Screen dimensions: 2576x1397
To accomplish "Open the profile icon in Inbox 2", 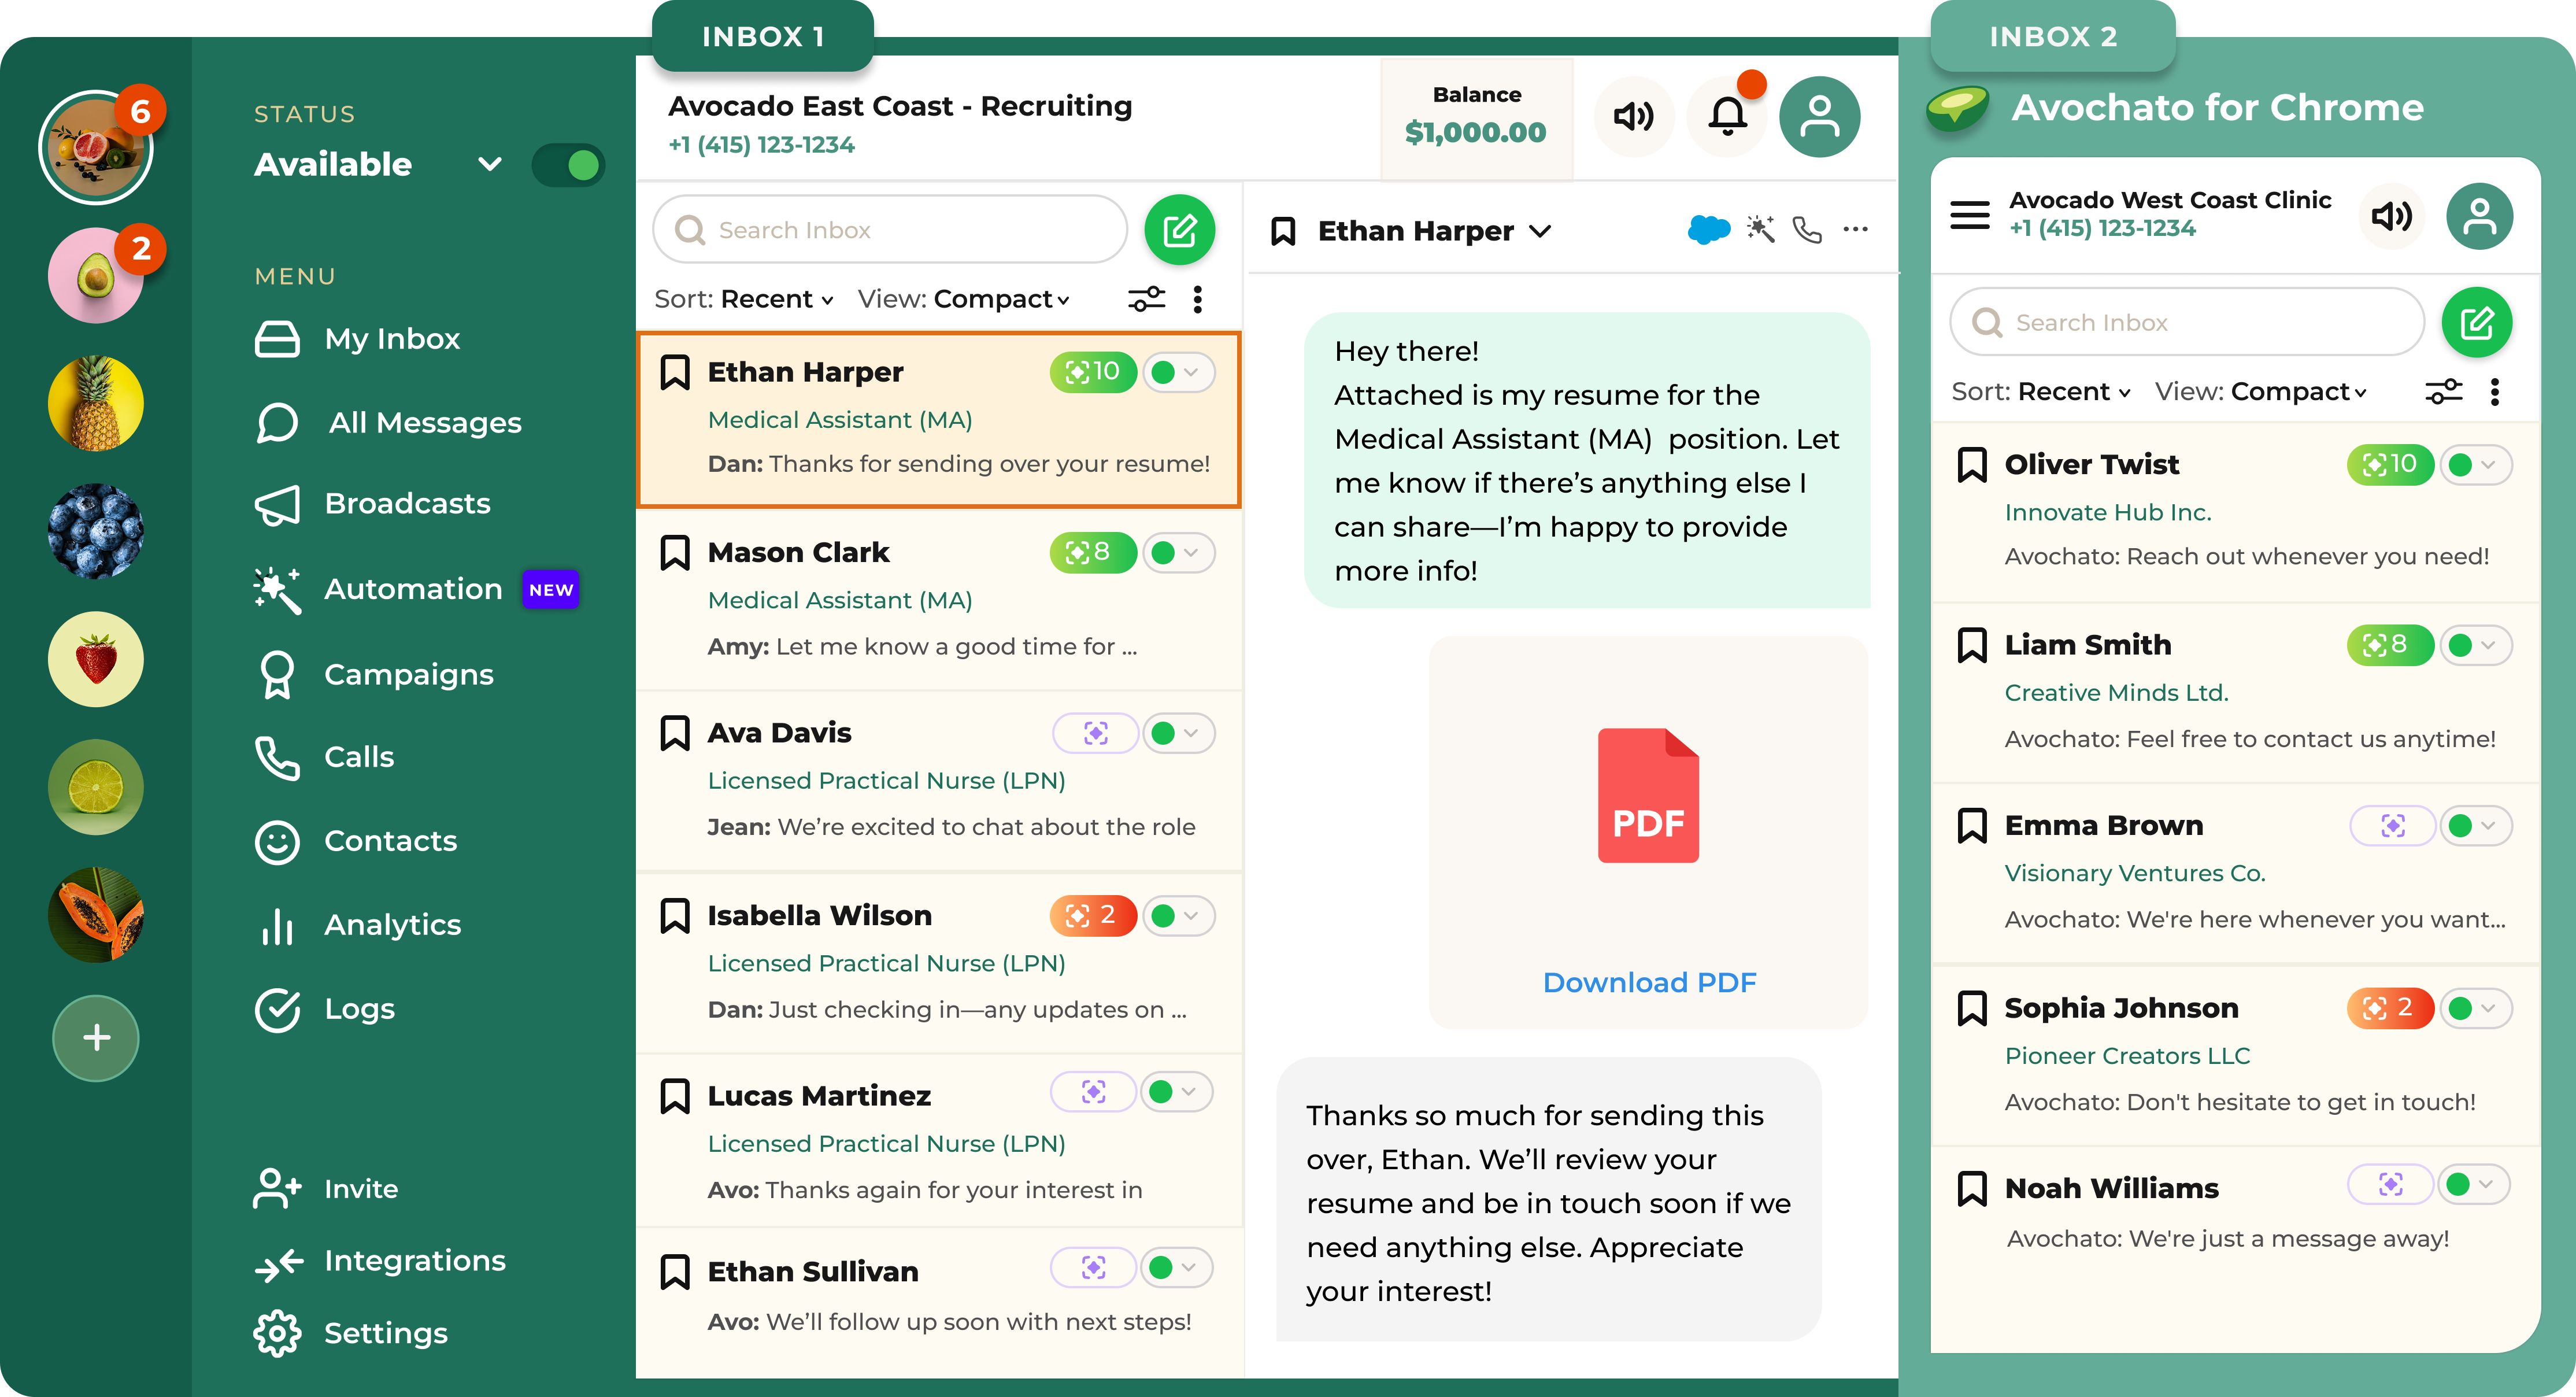I will [2479, 216].
